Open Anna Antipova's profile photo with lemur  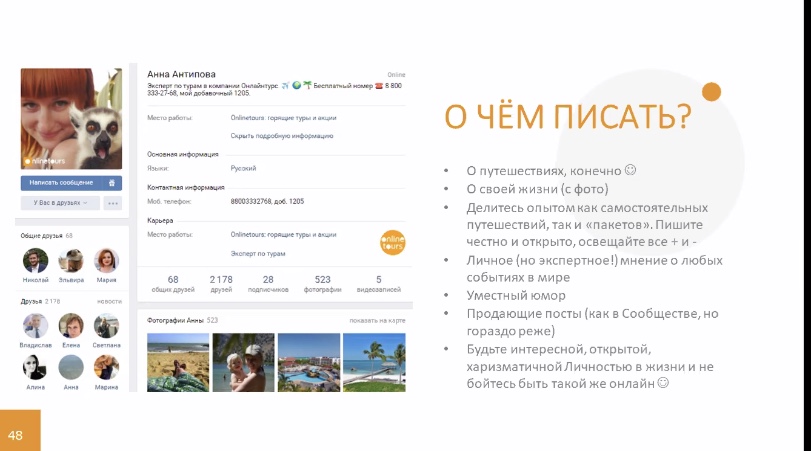71,118
